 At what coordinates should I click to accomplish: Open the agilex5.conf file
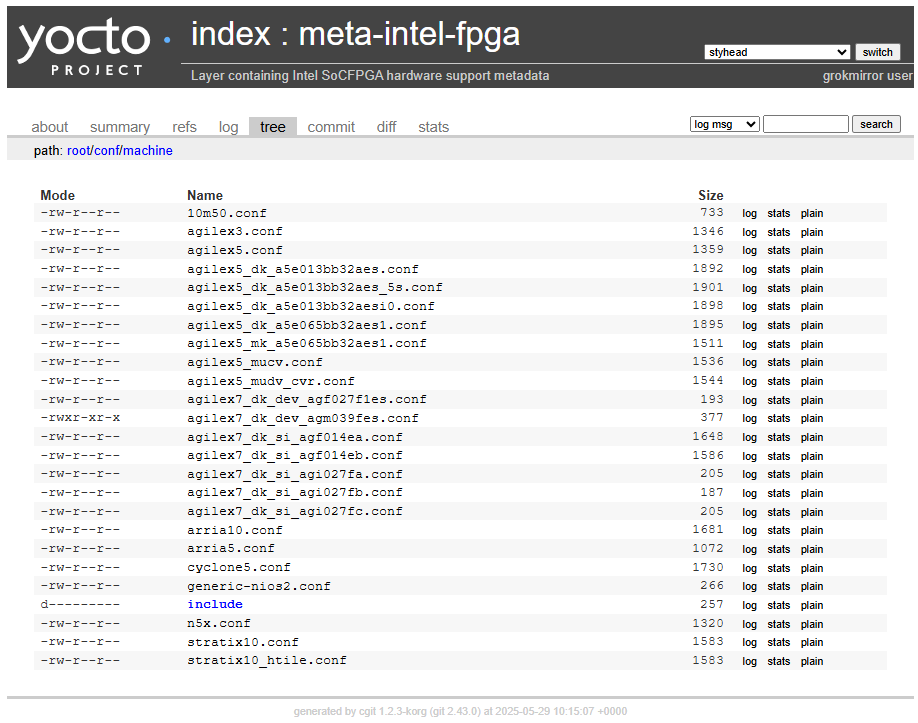point(235,250)
